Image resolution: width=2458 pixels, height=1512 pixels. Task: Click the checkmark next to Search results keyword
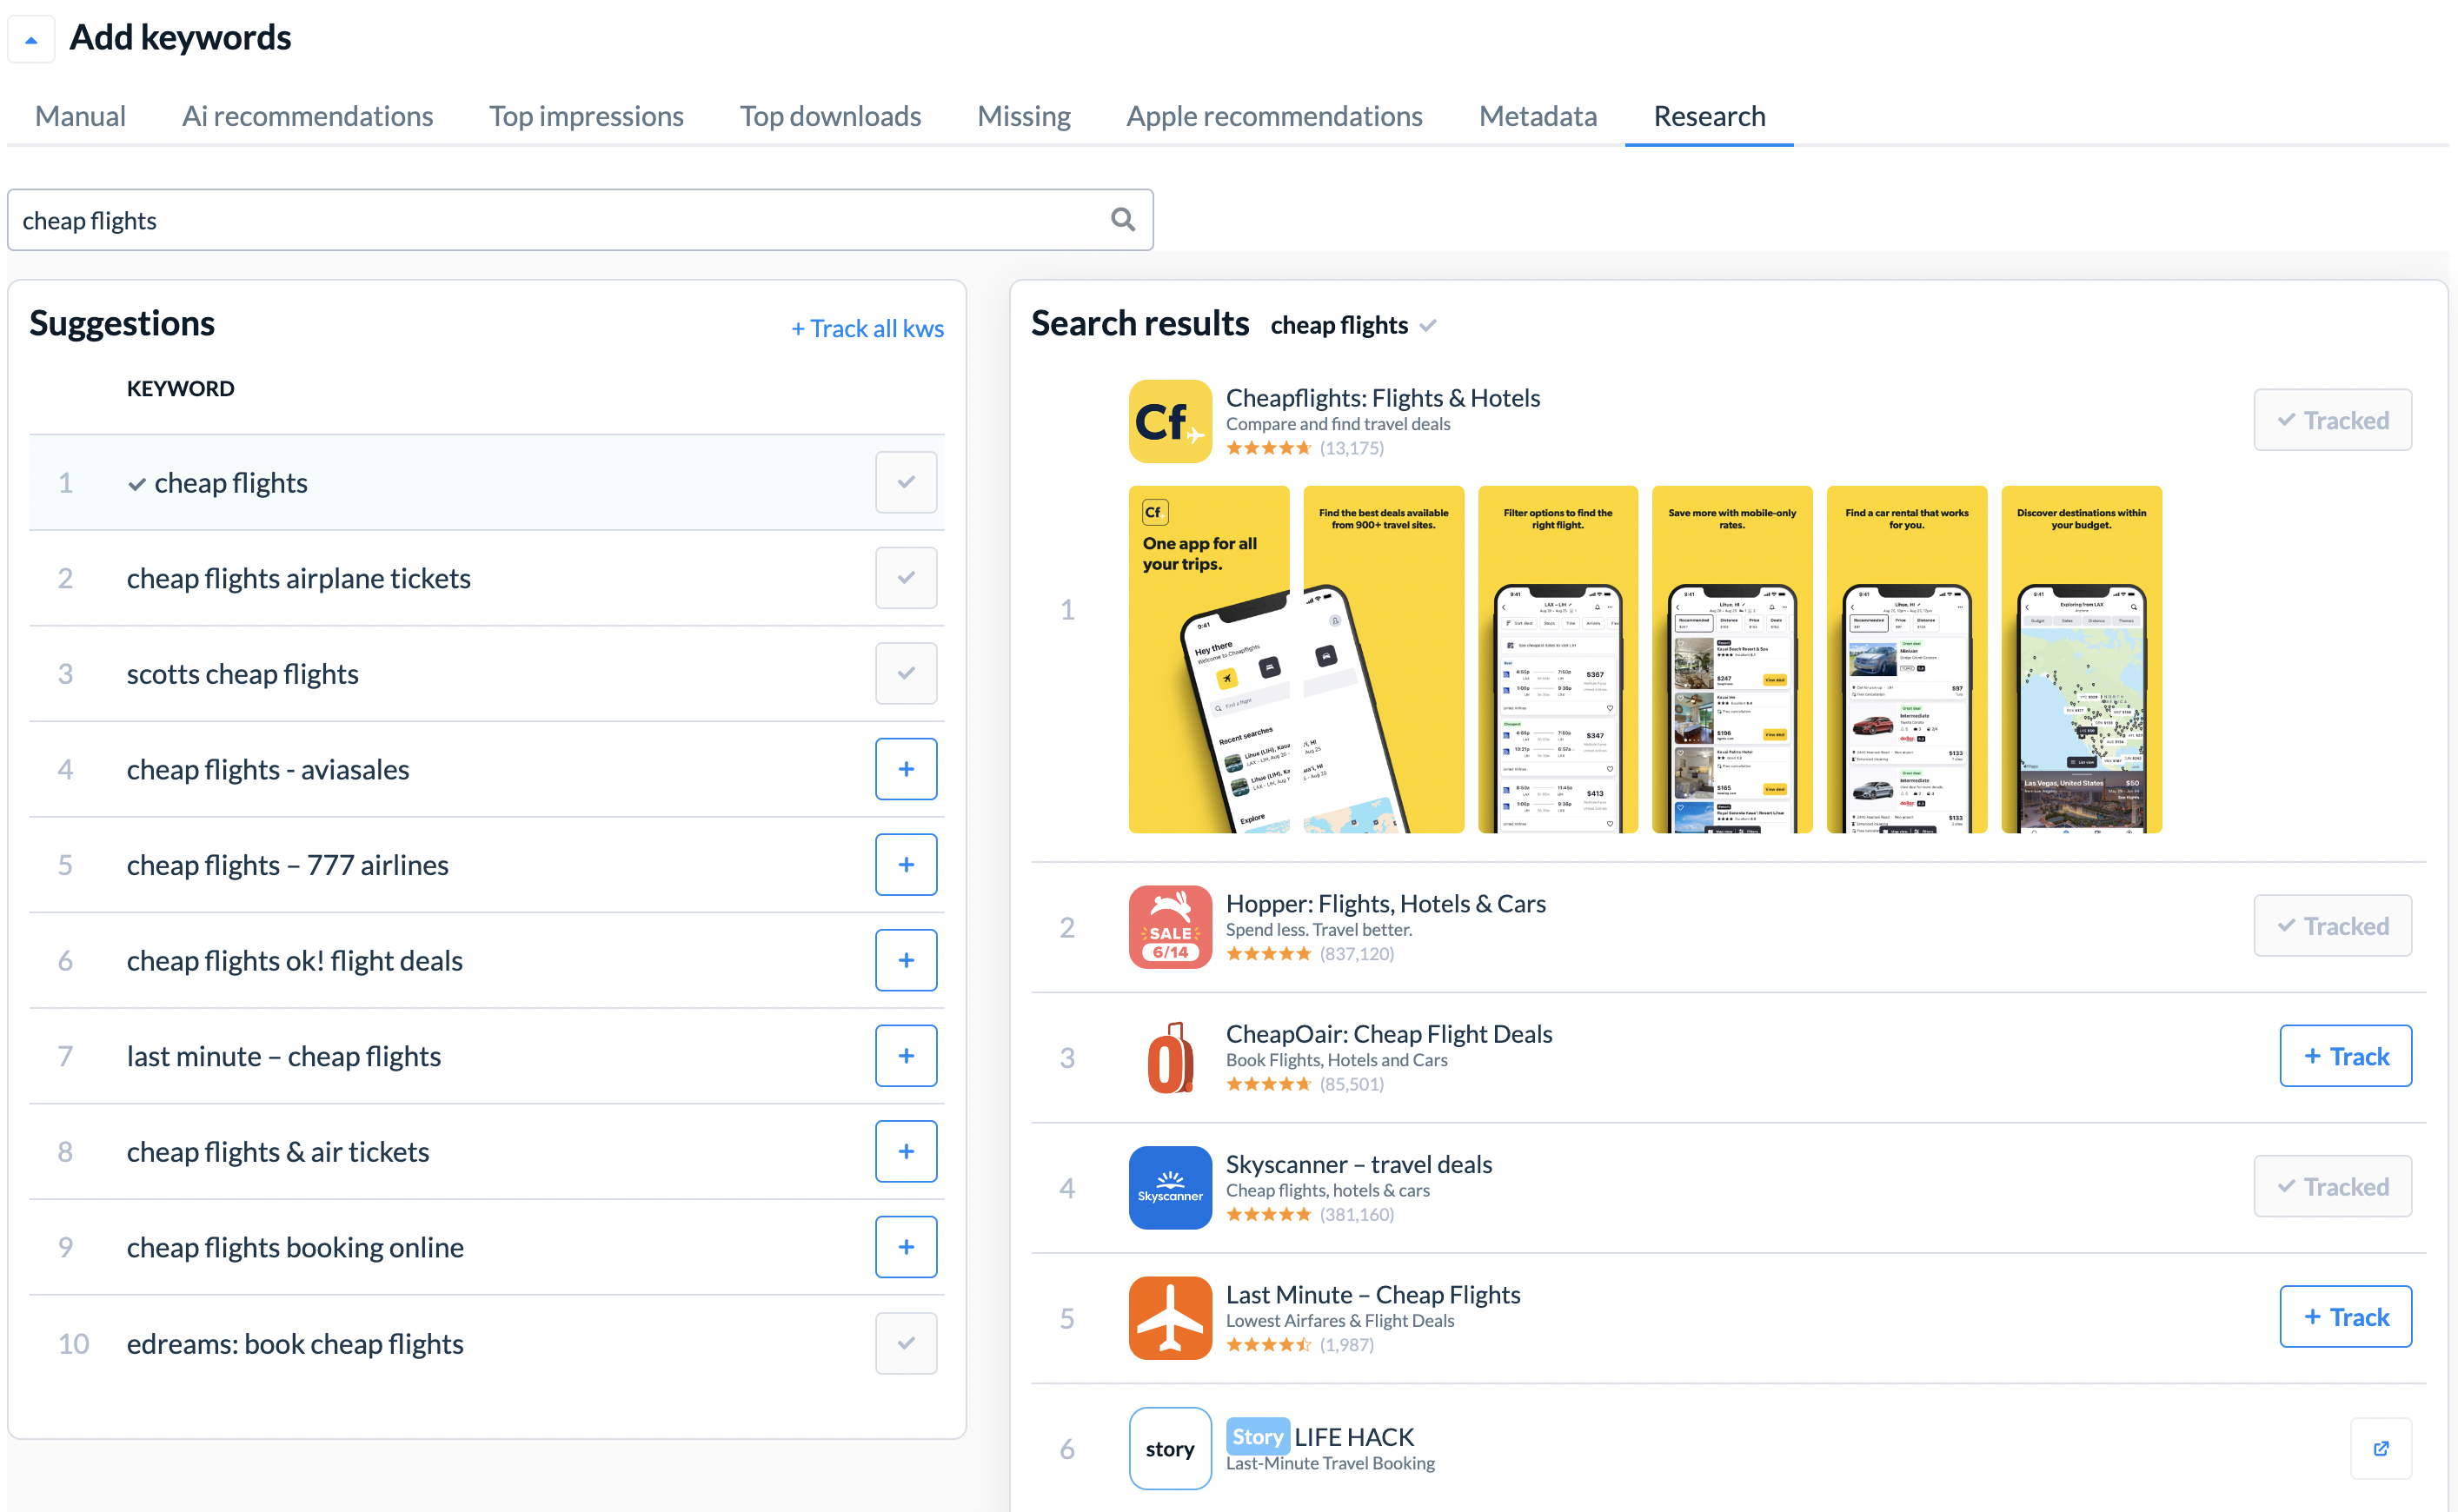pyautogui.click(x=1428, y=326)
